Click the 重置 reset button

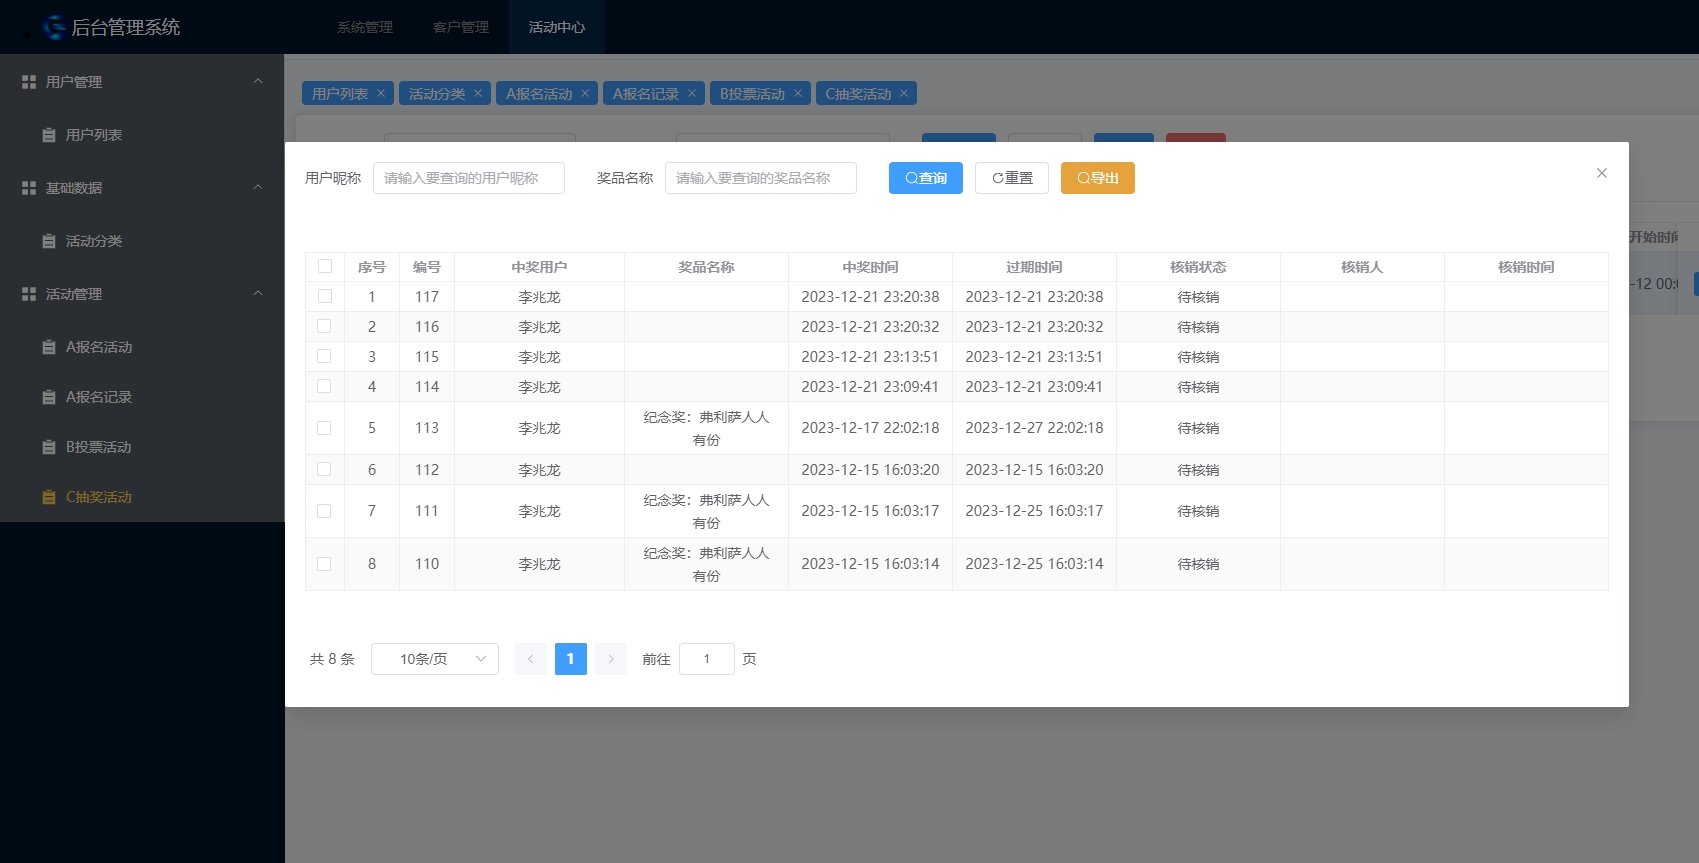(x=1011, y=178)
